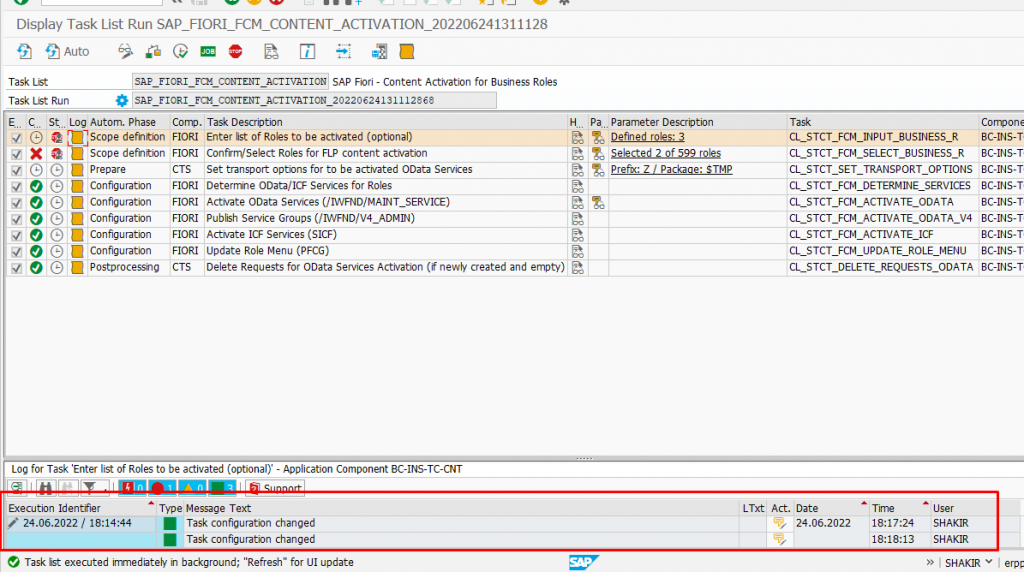Filter log by abort messages (lightning 0)
Image resolution: width=1024 pixels, height=572 pixels.
click(133, 488)
